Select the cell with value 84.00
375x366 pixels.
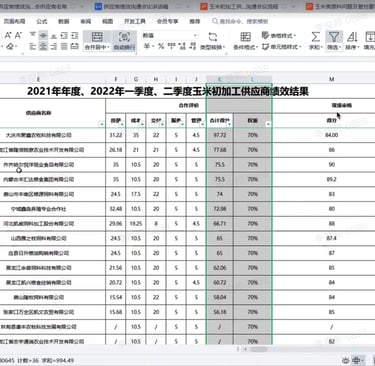[x=331, y=135]
